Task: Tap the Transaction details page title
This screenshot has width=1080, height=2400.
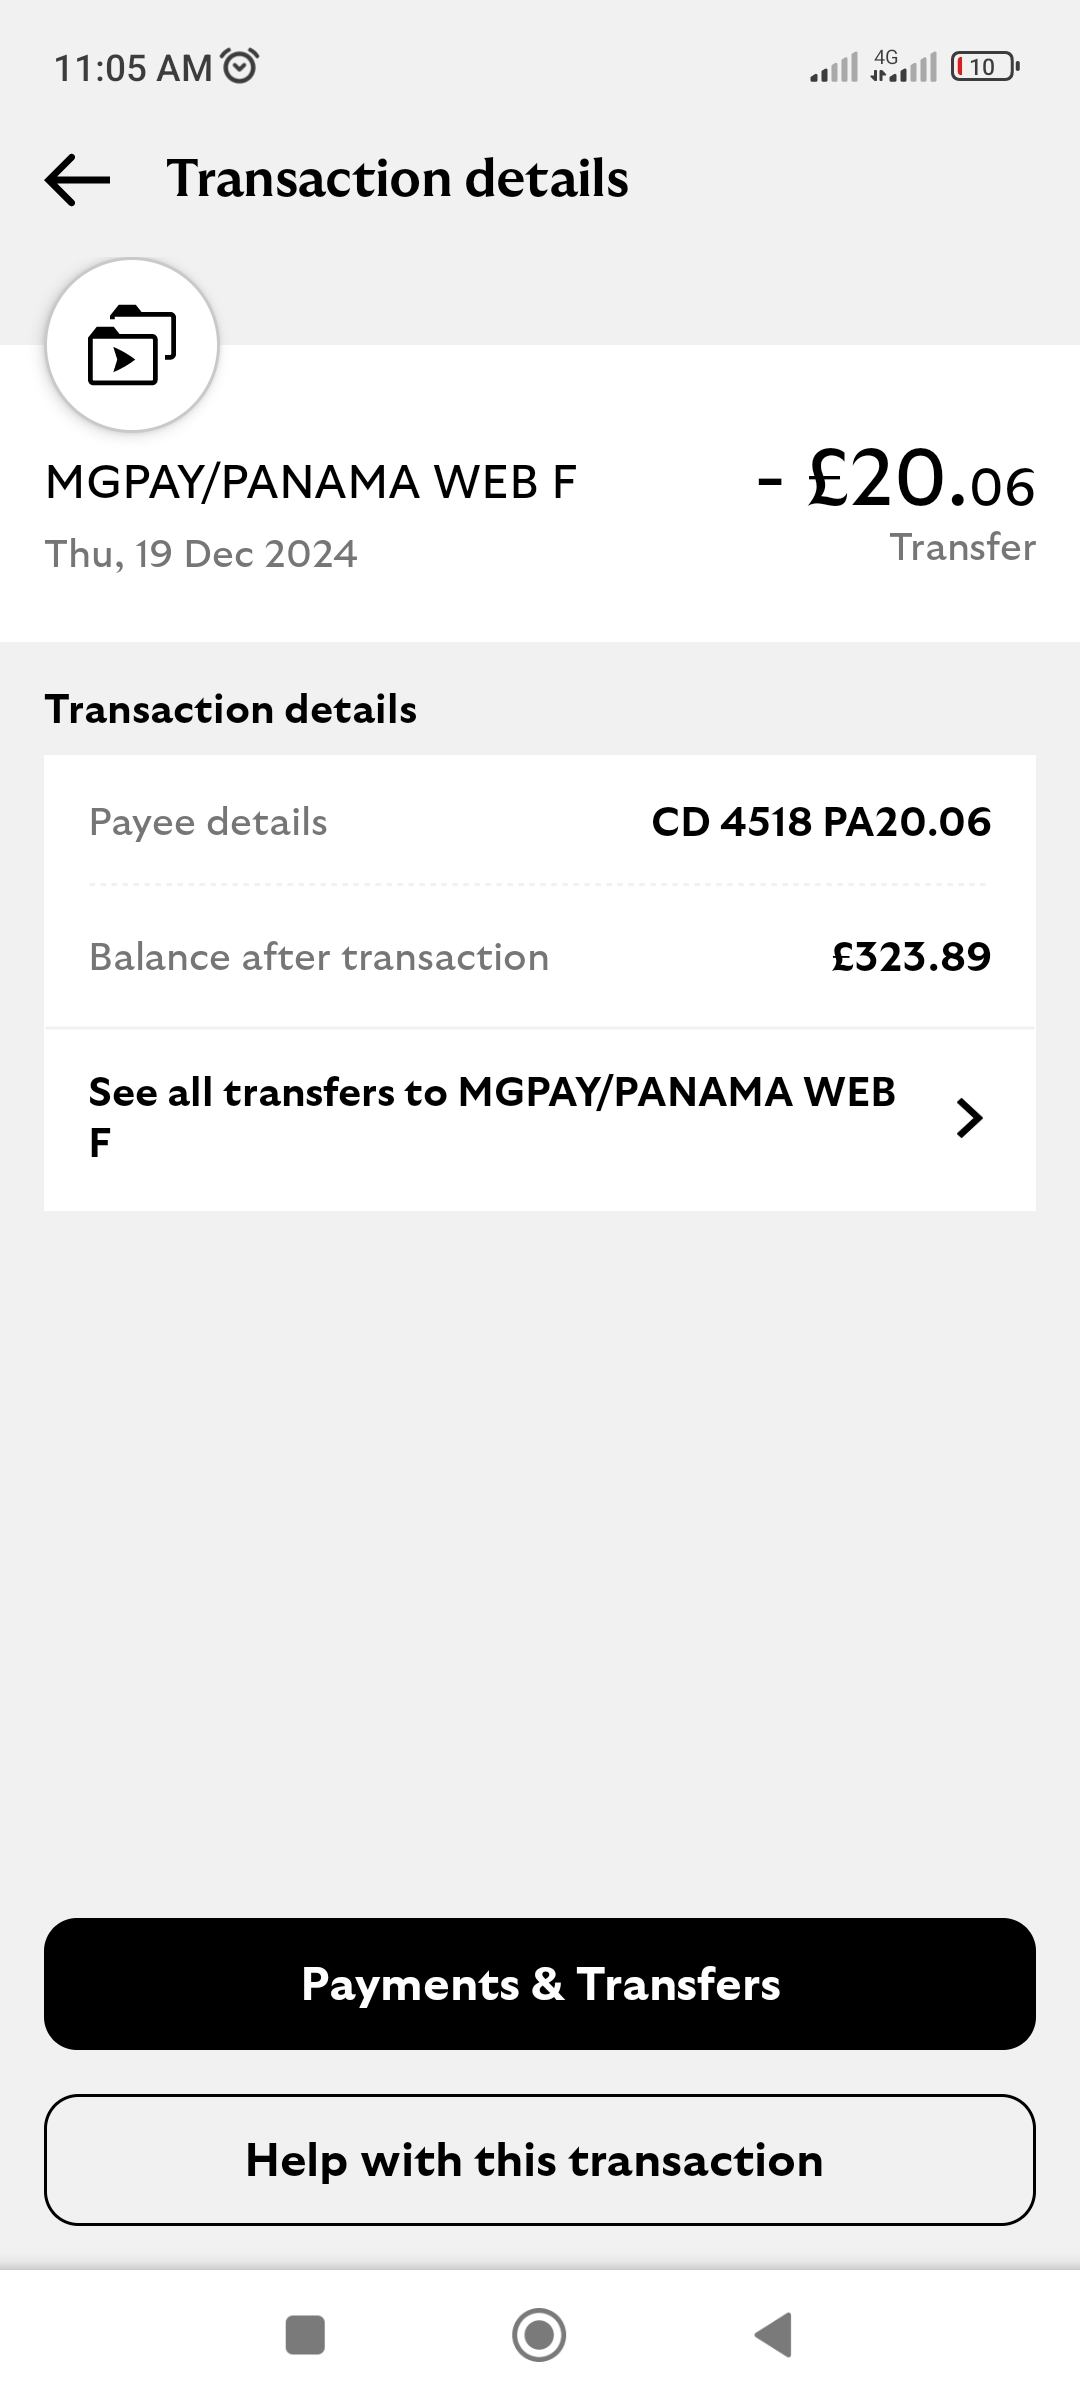Action: 397,179
